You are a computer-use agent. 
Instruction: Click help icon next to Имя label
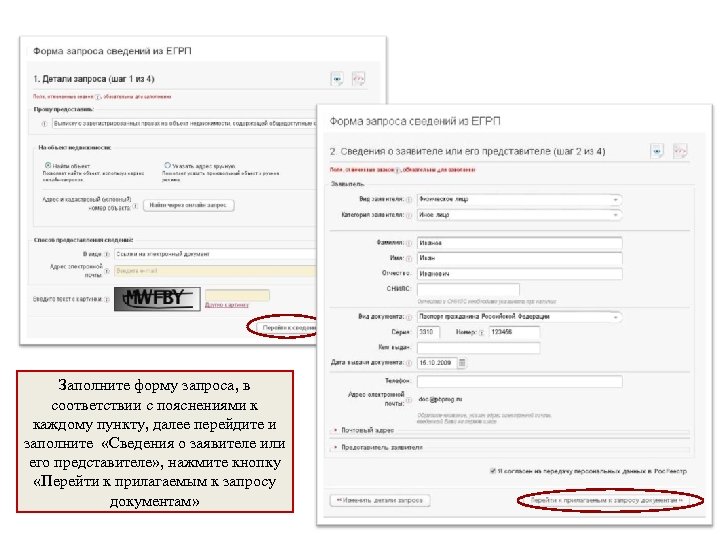(x=408, y=259)
